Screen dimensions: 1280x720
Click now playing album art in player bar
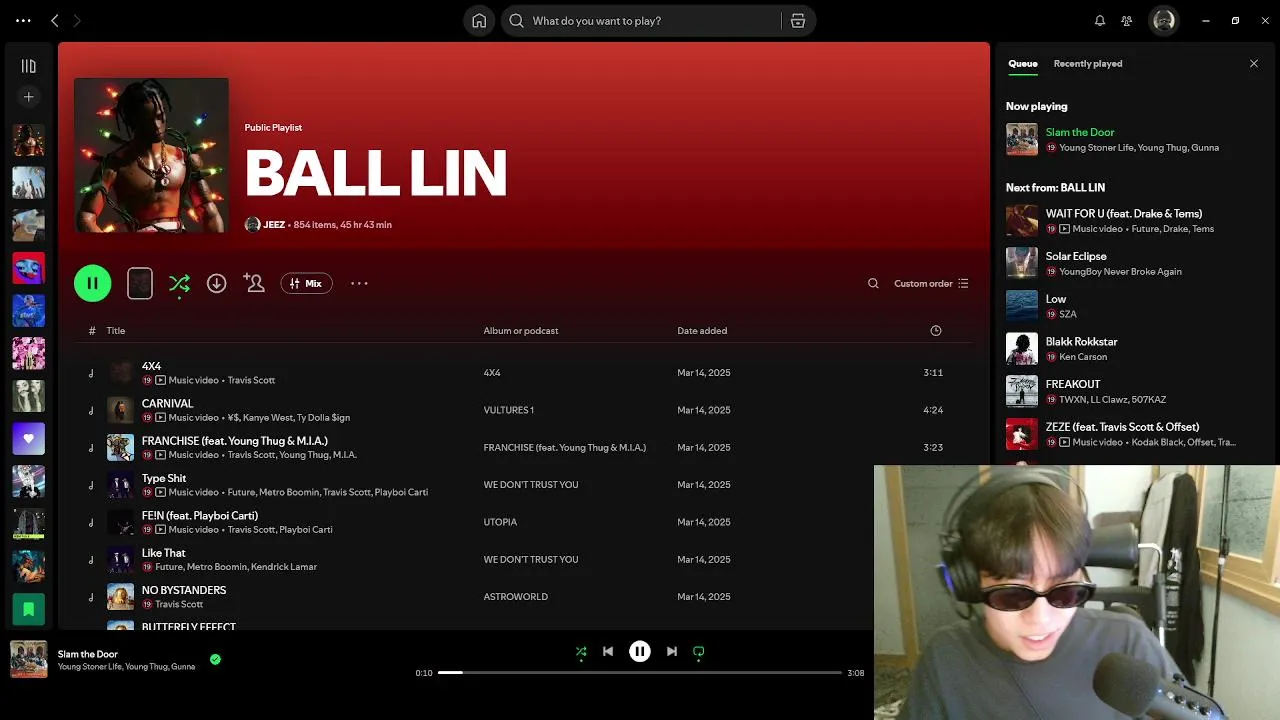[x=29, y=660]
